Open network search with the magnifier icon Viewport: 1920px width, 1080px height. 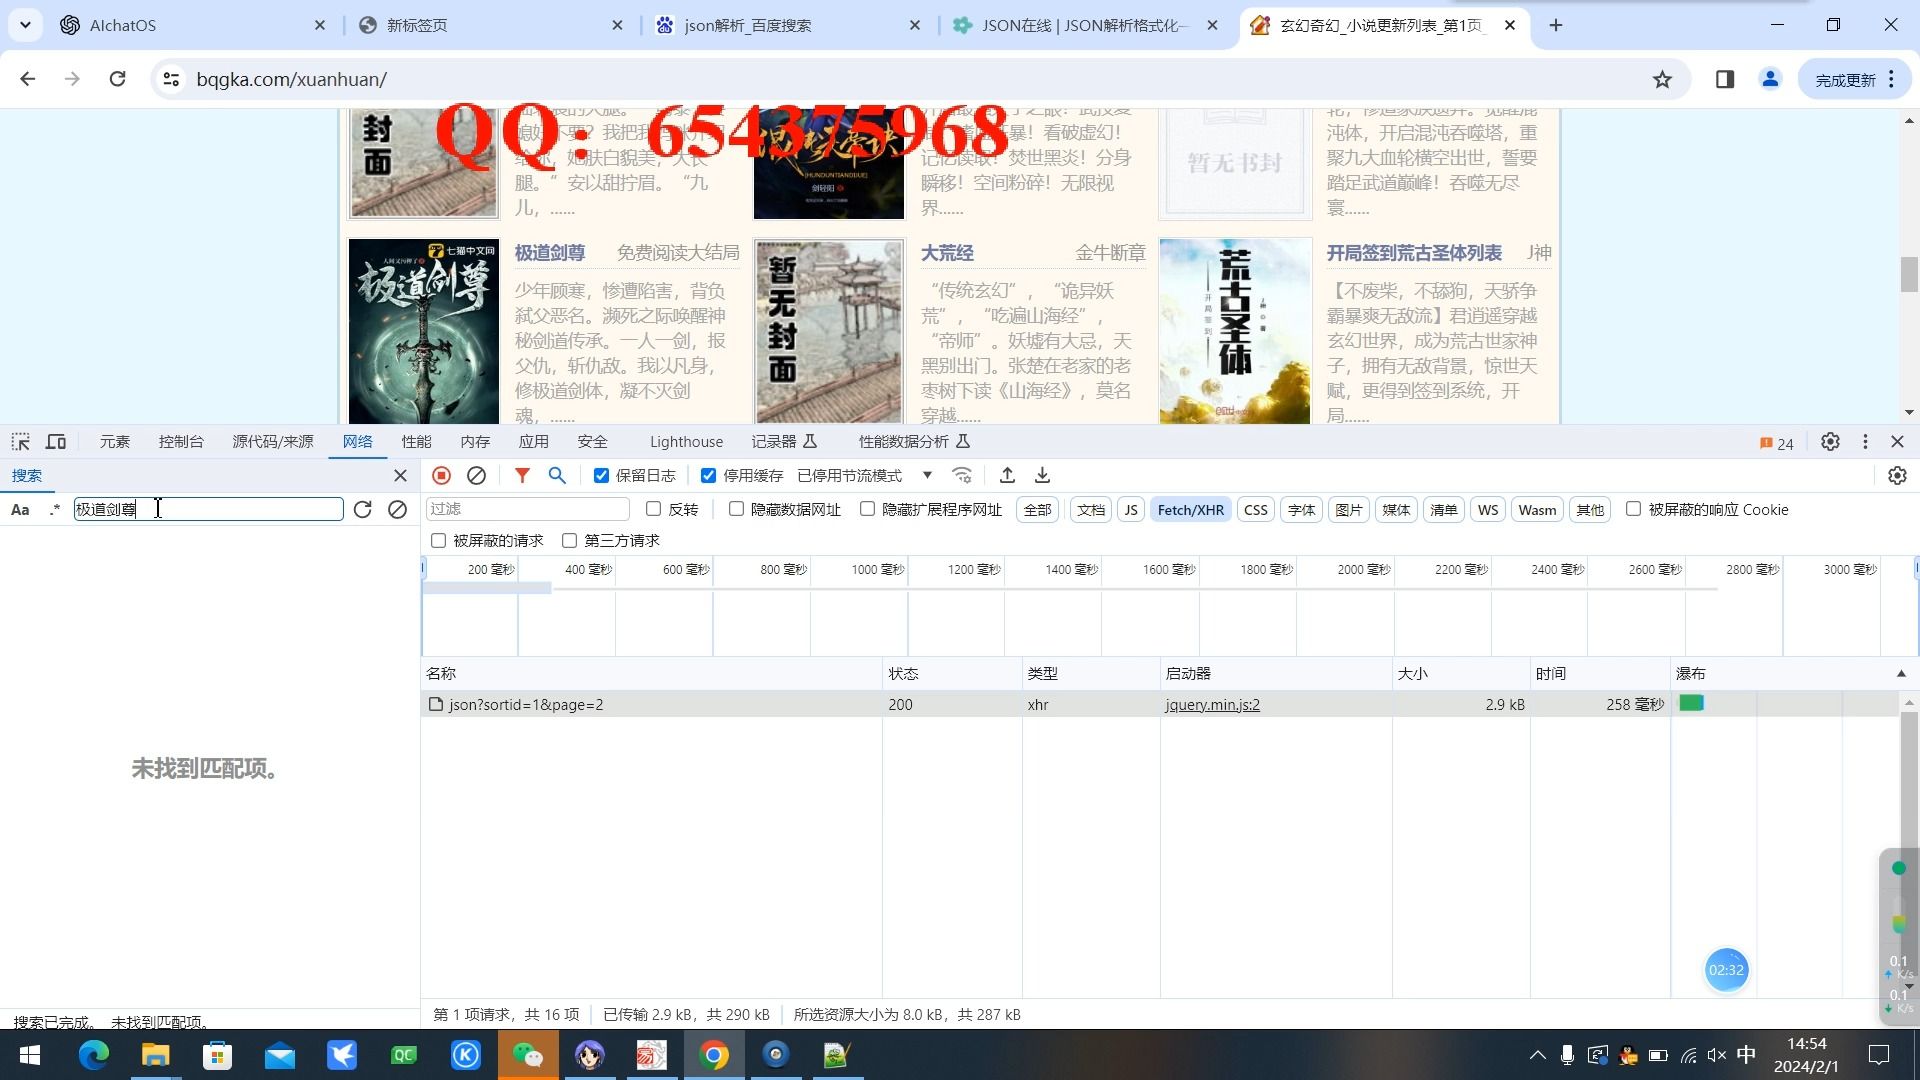pyautogui.click(x=557, y=475)
